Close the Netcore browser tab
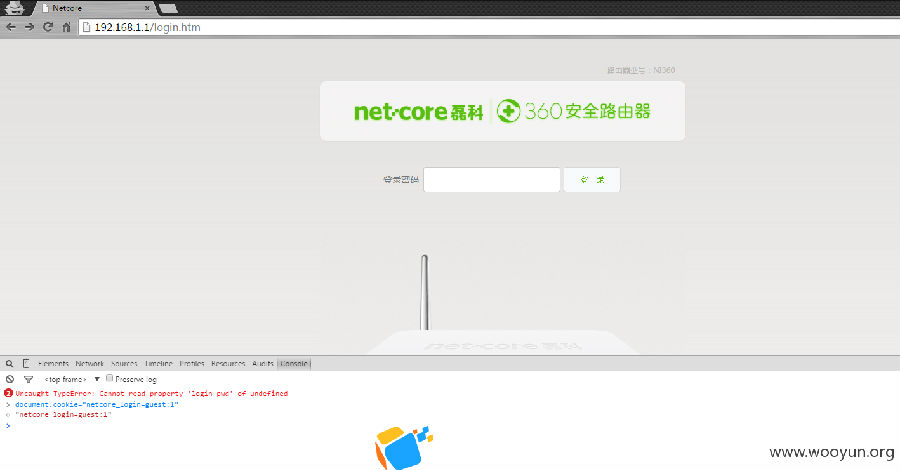Screen dimensions: 900x470 coord(147,8)
